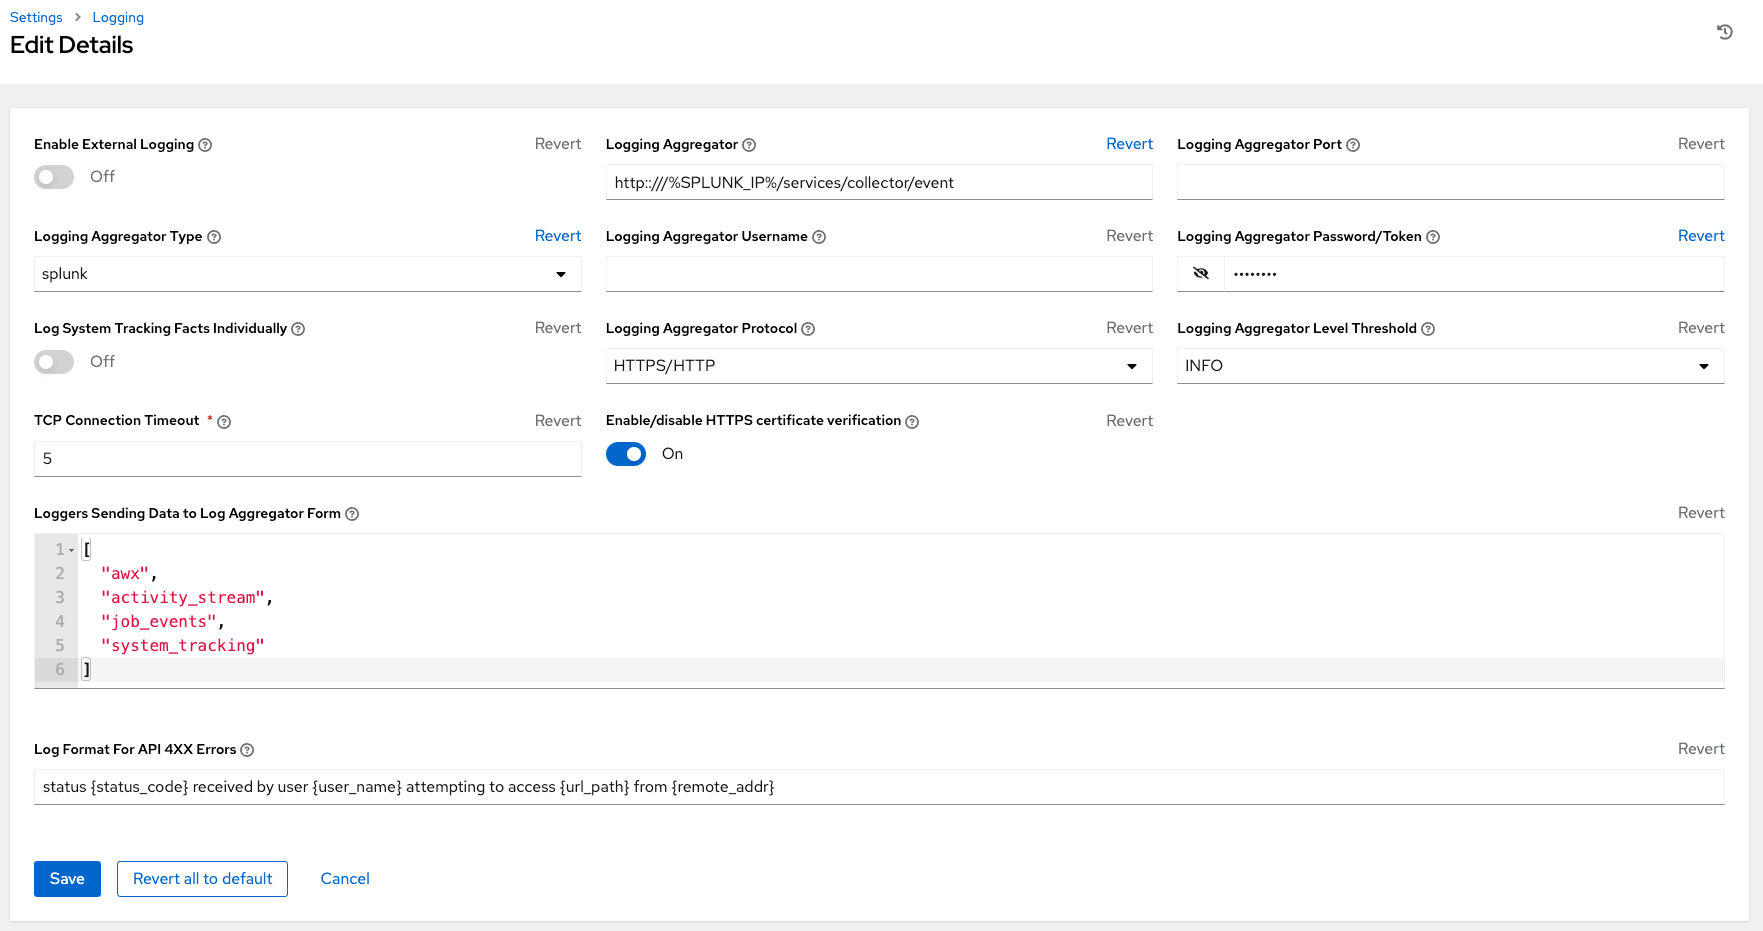Open the Logging Aggregator field's help tooltip
1763x931 pixels.
pos(749,145)
